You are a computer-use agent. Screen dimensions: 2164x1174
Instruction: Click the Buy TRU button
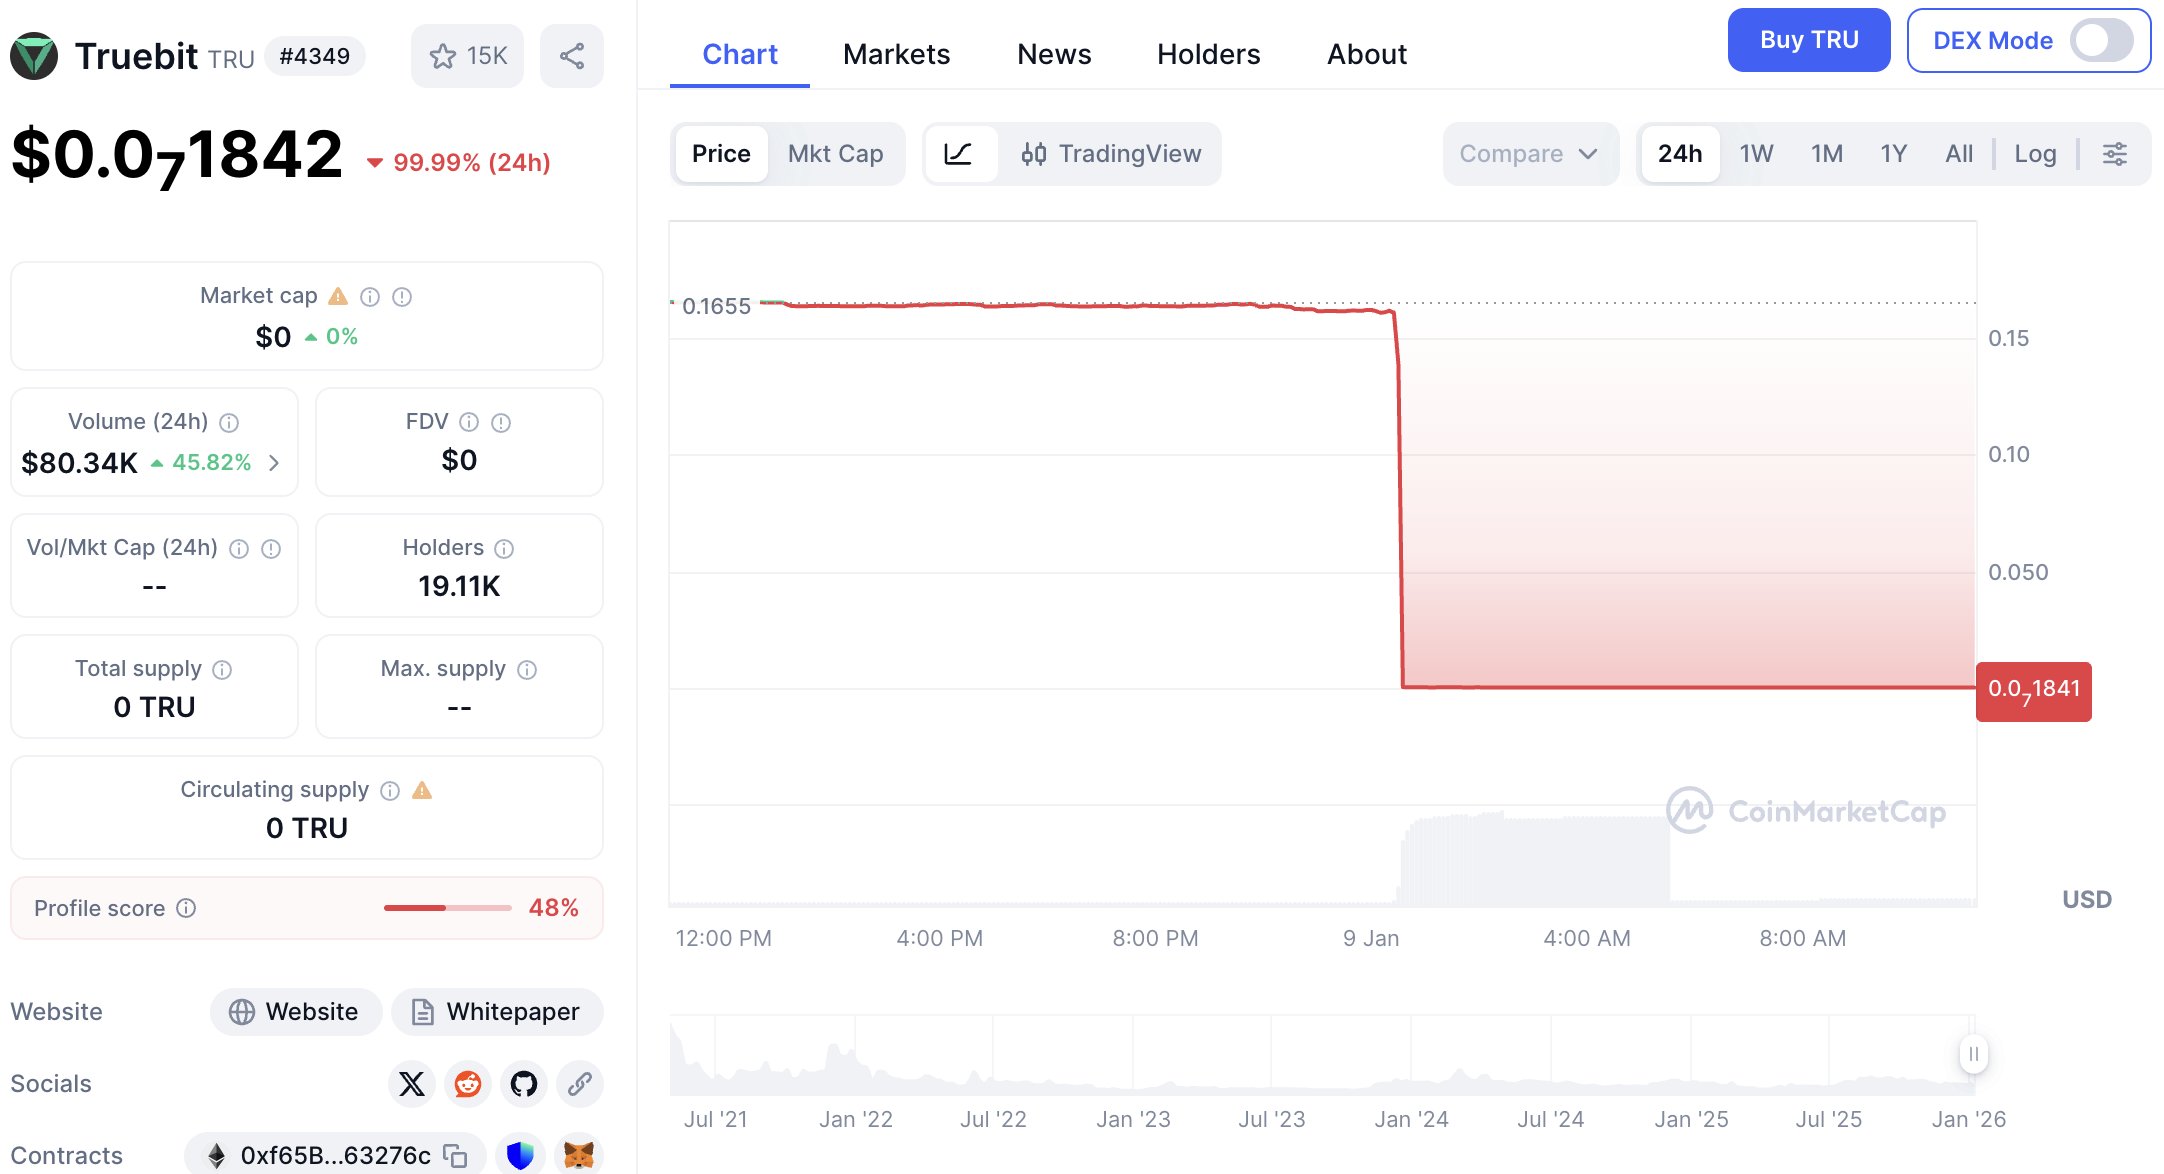[x=1808, y=40]
